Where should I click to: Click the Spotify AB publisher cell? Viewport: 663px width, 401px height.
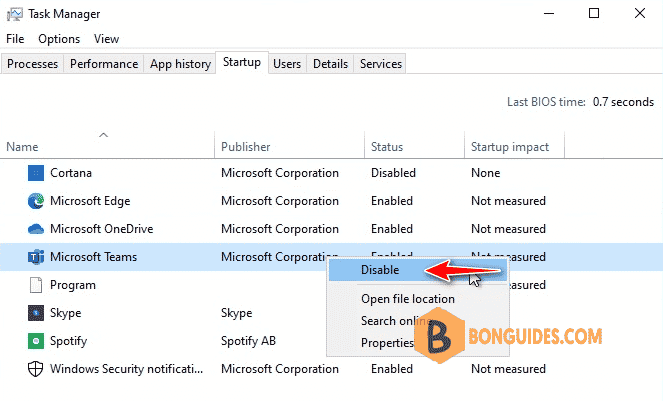point(248,341)
